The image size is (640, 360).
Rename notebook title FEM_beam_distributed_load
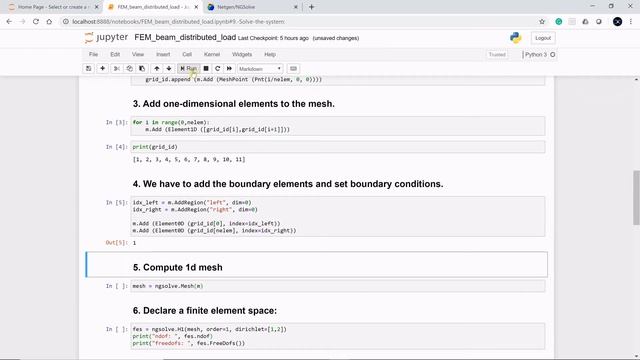pos(185,37)
